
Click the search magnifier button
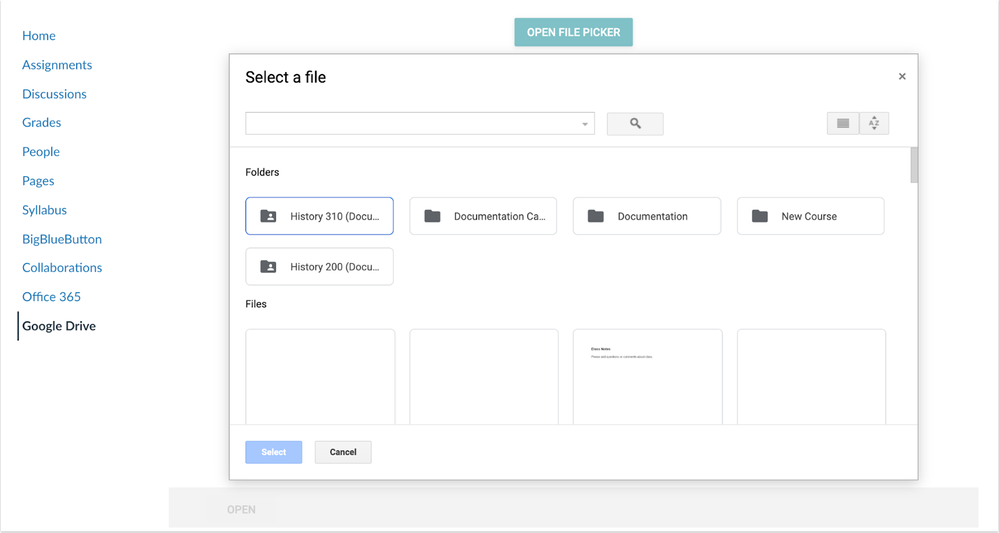point(635,124)
